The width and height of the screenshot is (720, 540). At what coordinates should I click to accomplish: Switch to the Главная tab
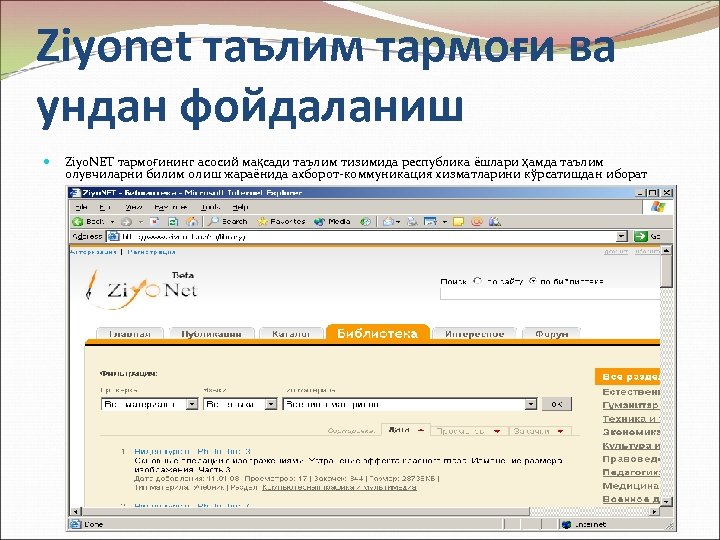[130, 334]
